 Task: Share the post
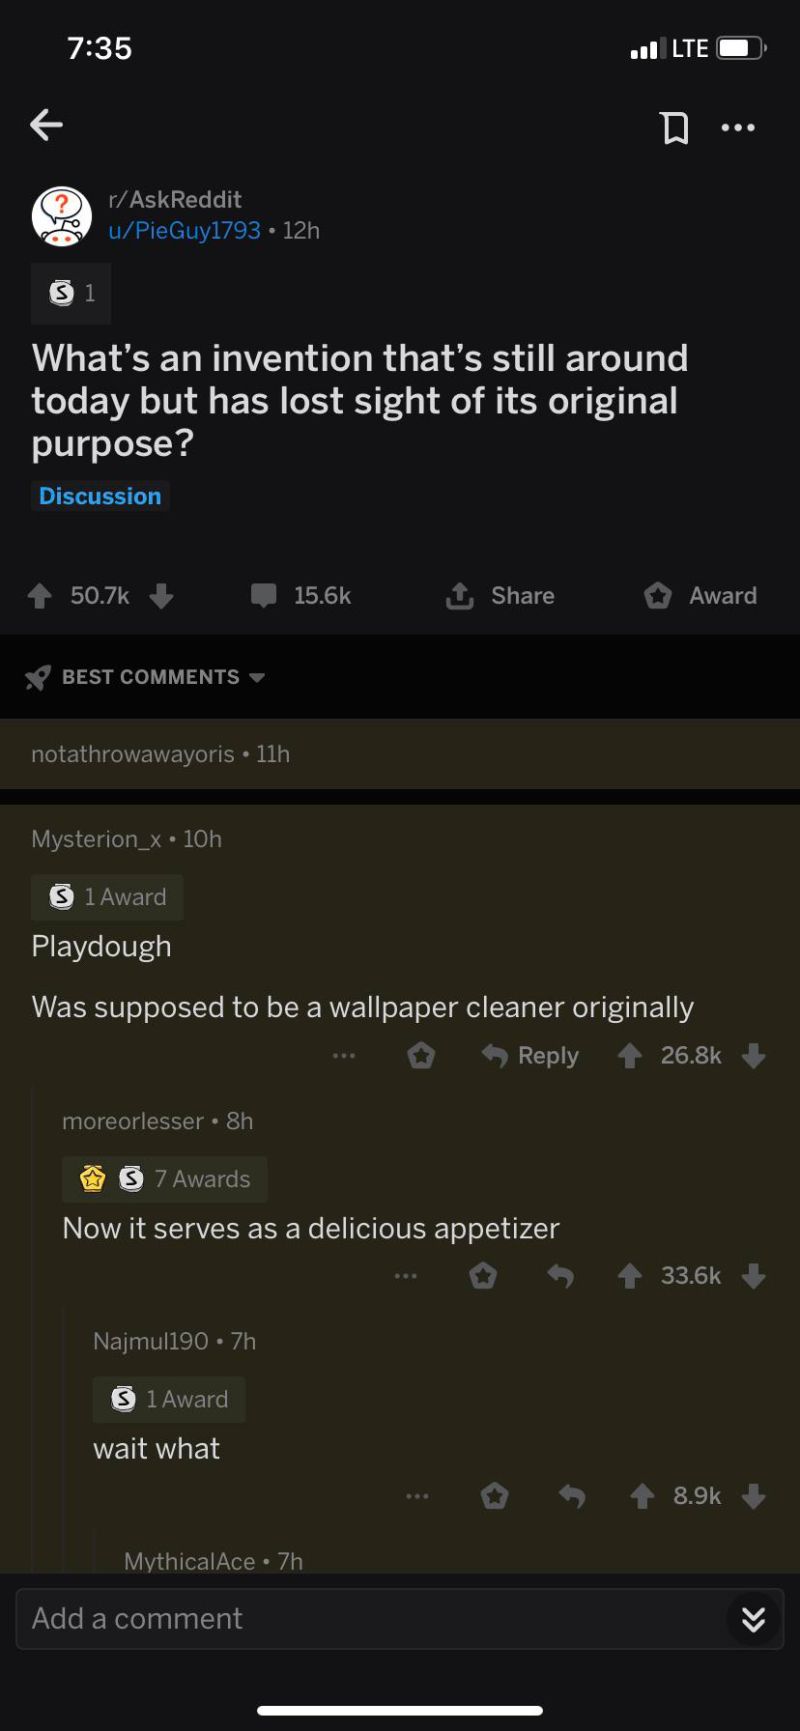pyautogui.click(x=500, y=596)
